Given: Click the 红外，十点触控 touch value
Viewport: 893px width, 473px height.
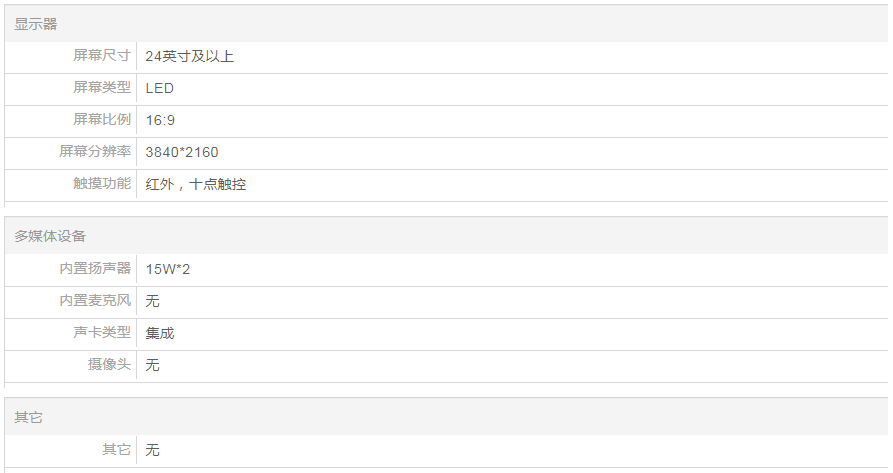Looking at the screenshot, I should (196, 184).
